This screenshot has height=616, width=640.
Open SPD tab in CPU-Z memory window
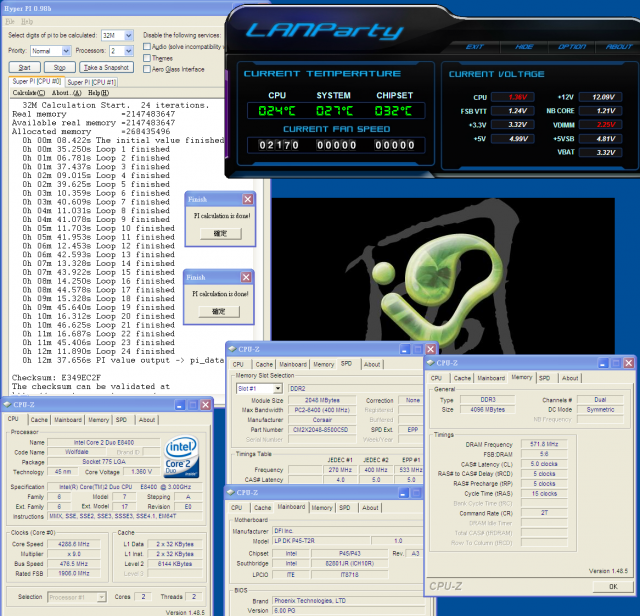pos(544,378)
